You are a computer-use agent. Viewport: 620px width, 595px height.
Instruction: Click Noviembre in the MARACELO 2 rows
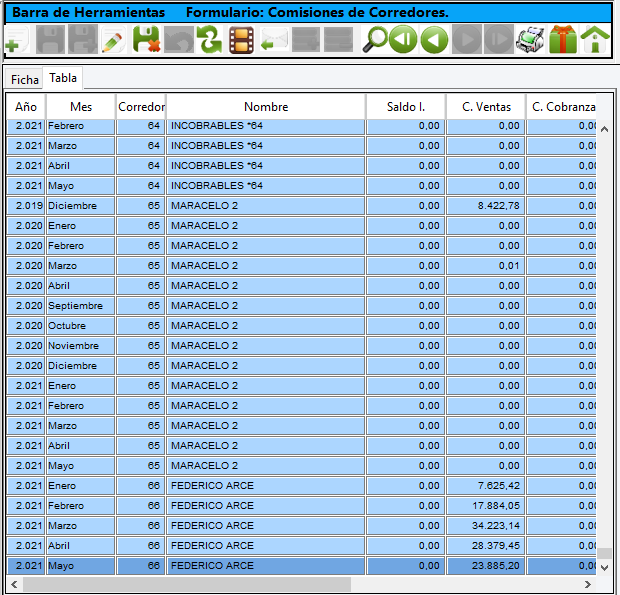pos(81,346)
